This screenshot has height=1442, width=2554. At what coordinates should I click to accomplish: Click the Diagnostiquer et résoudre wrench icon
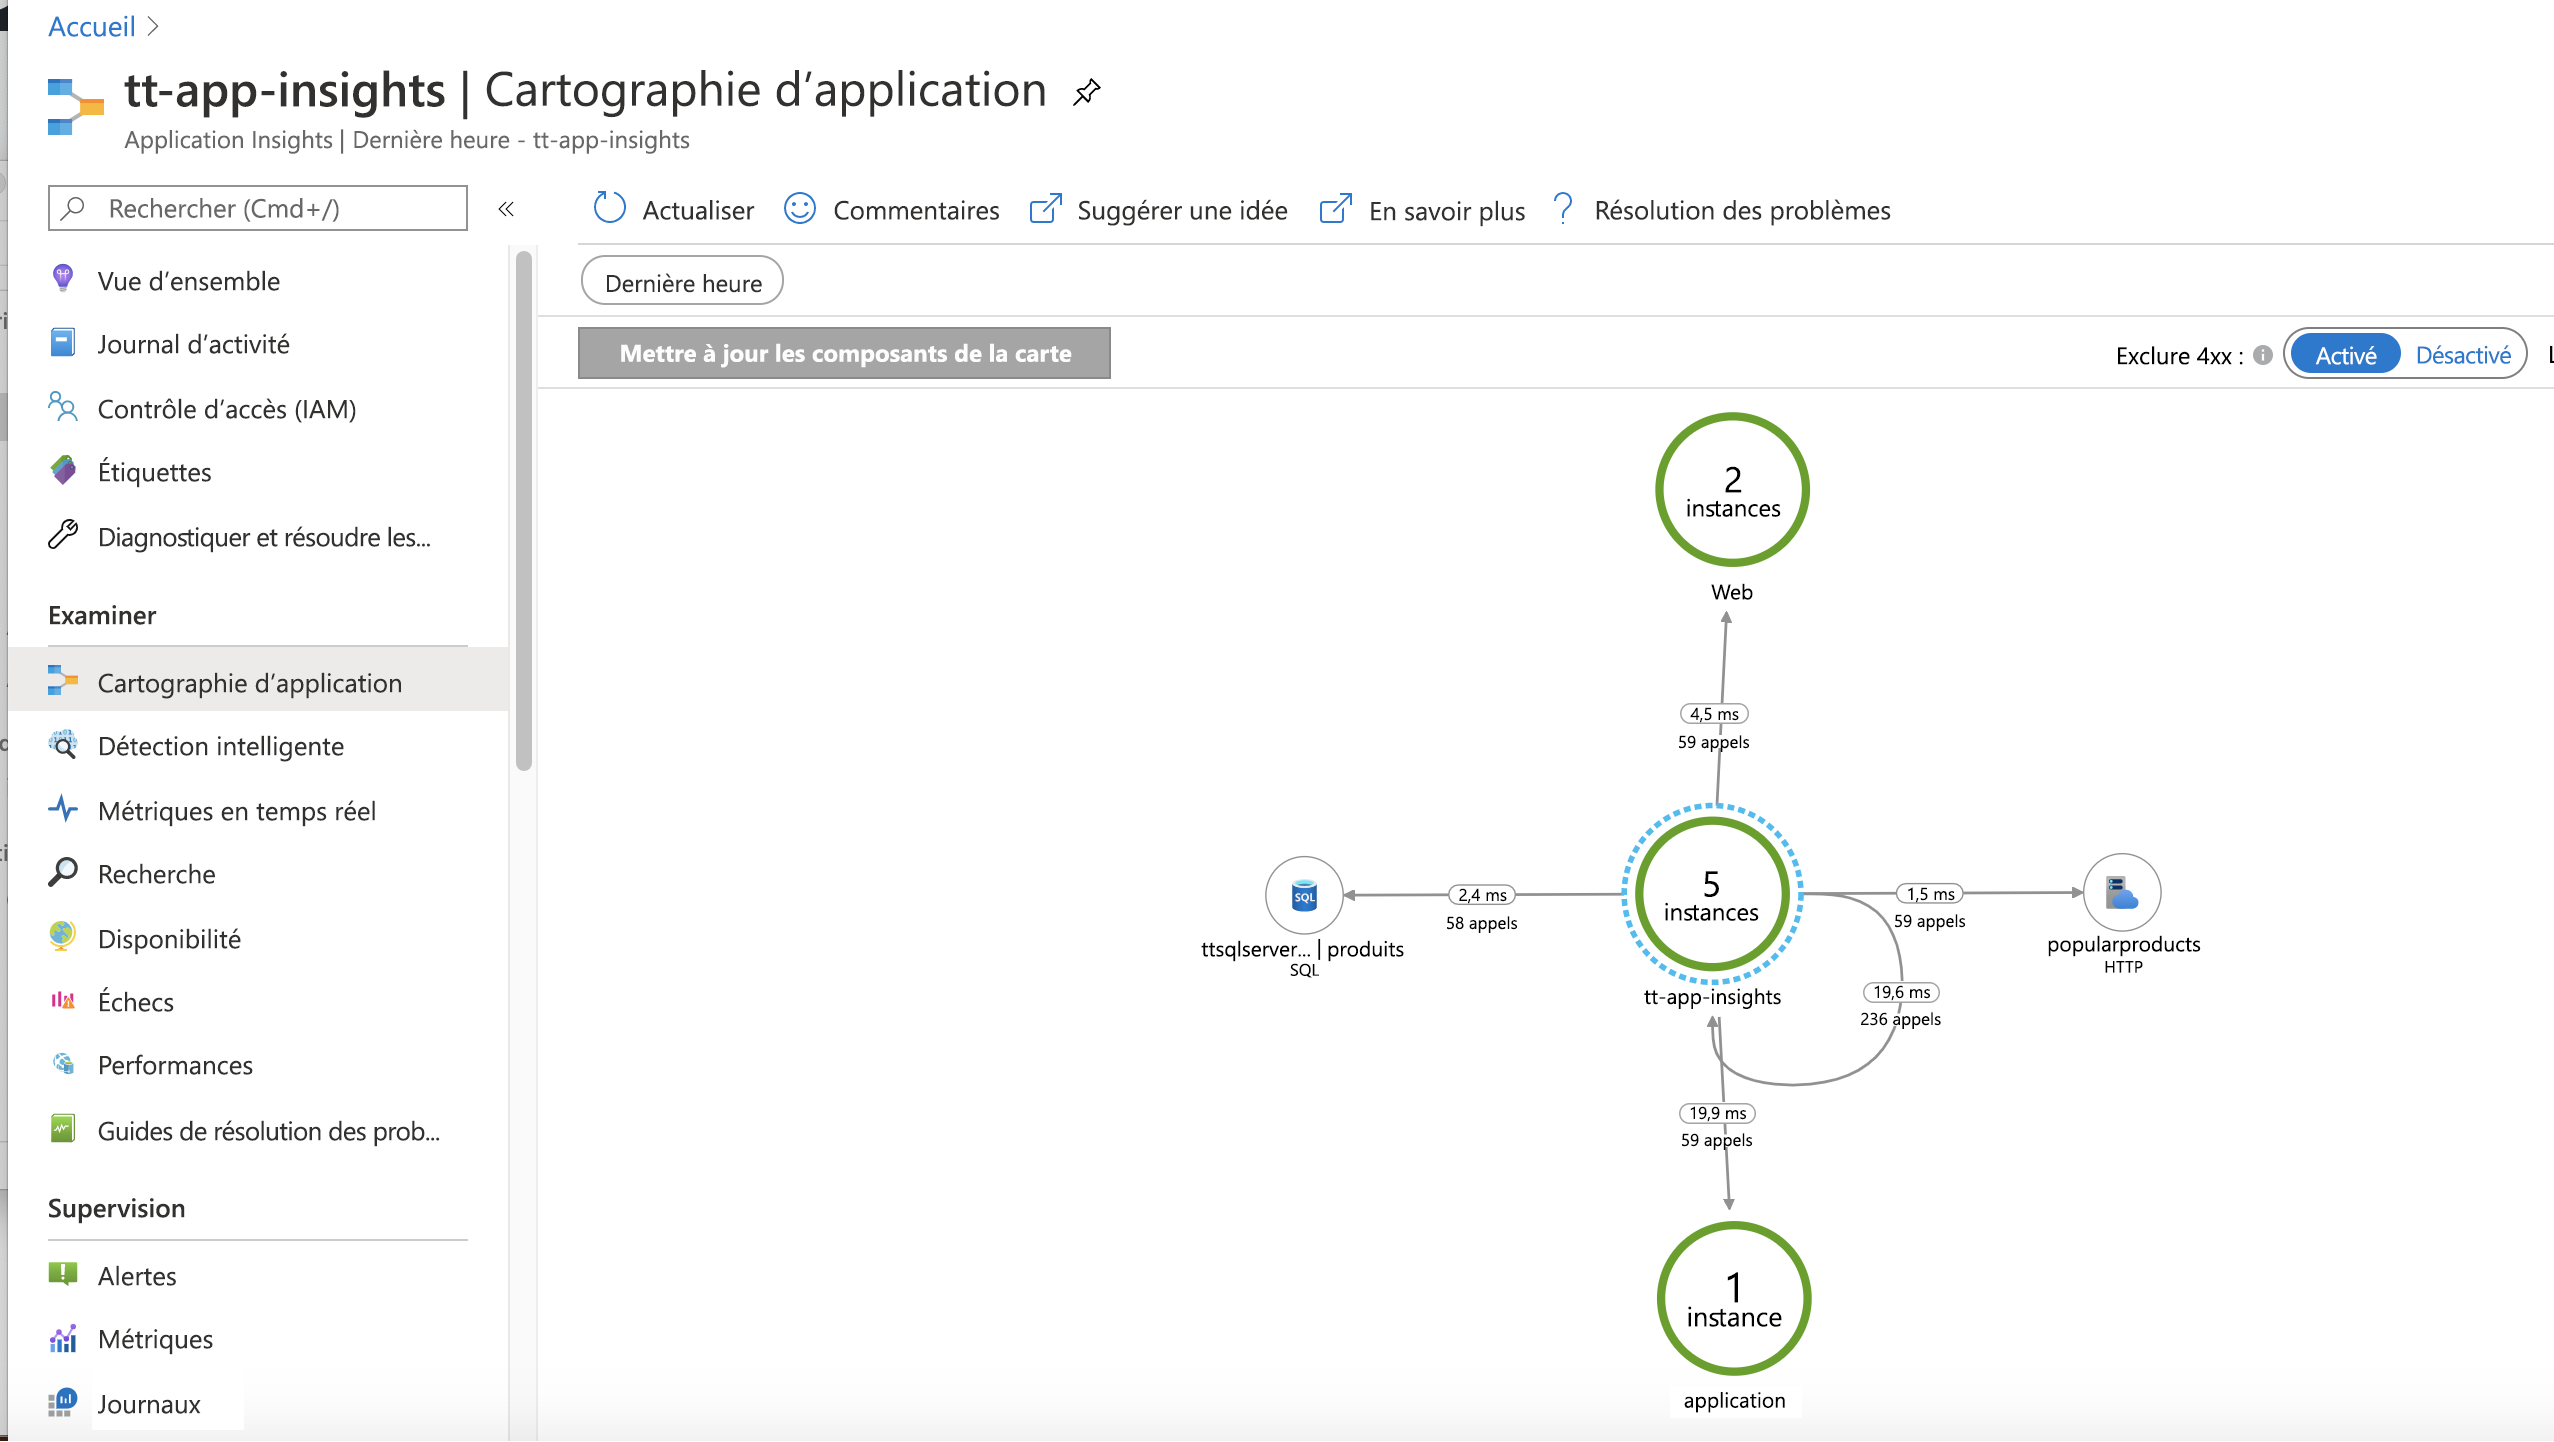63,535
